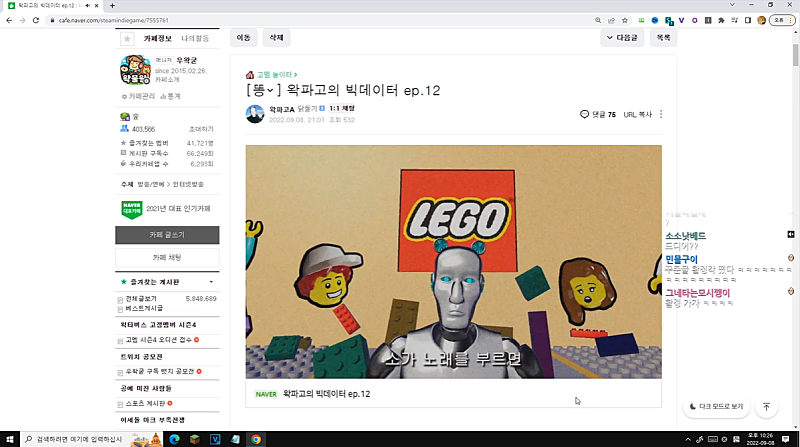The height and width of the screenshot is (447, 800).
Task: Open the Minecraft block taskbar icon
Action: pos(194,439)
